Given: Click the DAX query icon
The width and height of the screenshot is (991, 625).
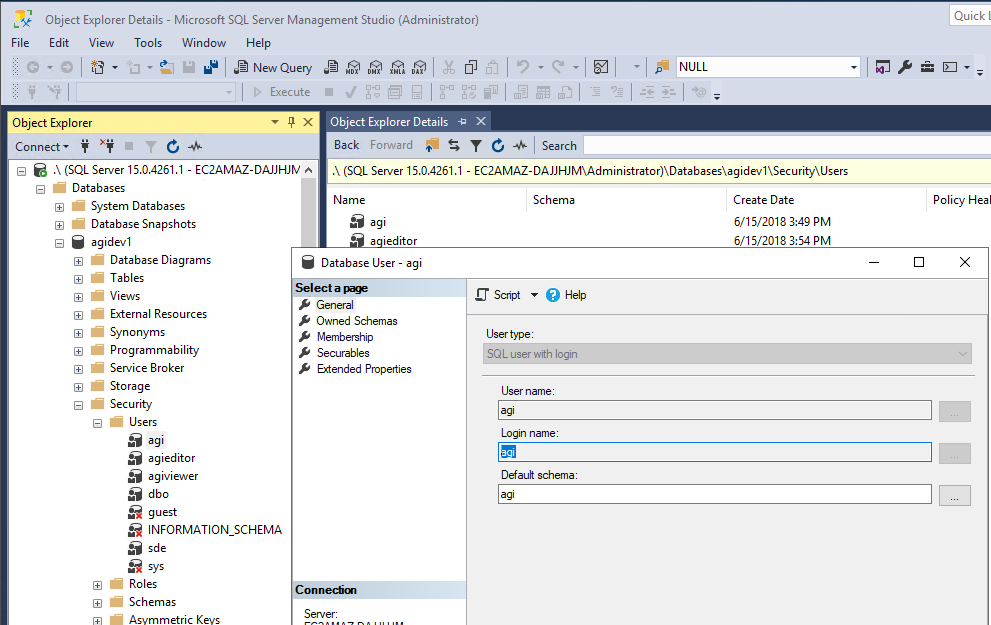Looking at the screenshot, I should pos(418,67).
